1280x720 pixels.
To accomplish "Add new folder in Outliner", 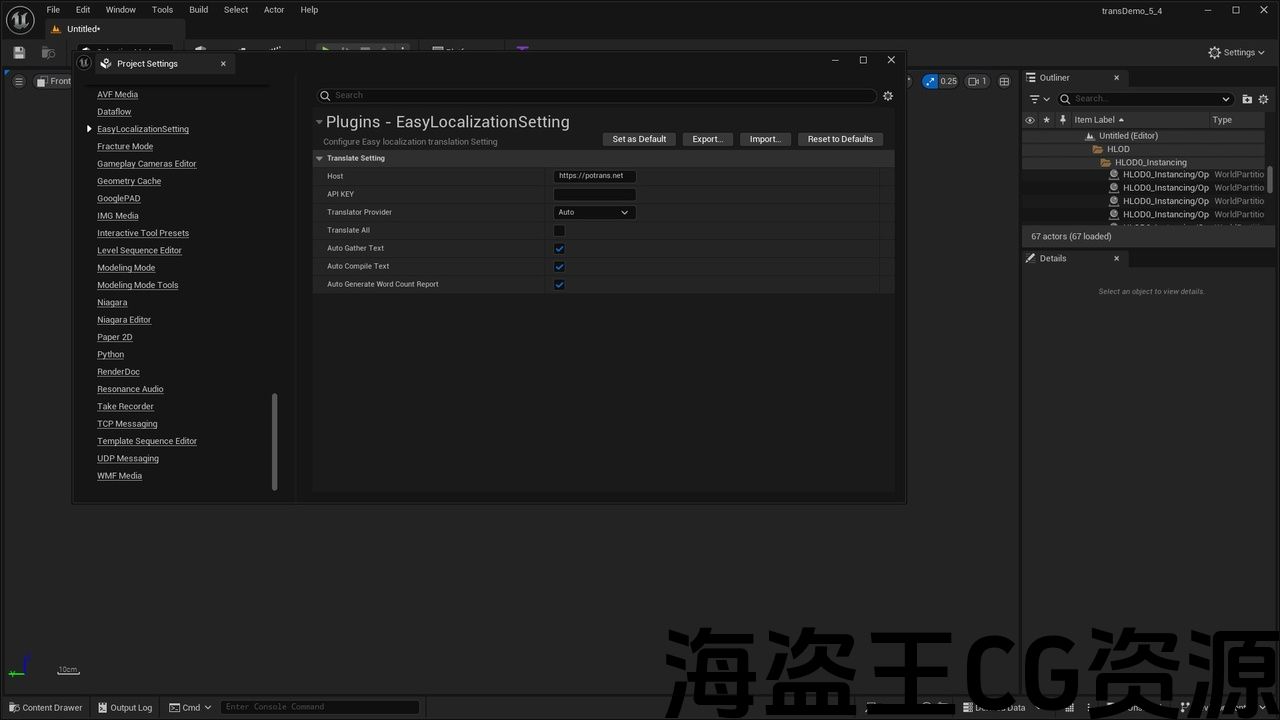I will (x=1247, y=99).
